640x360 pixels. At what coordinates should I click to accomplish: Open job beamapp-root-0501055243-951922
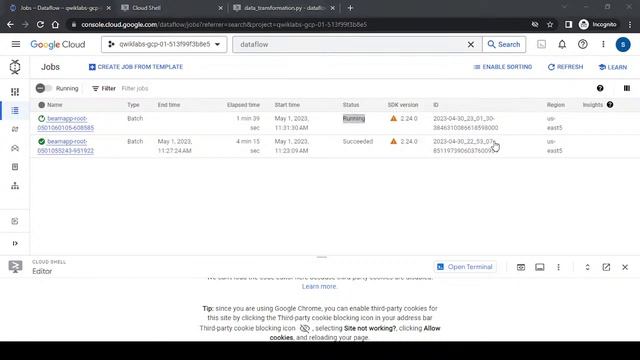66,146
